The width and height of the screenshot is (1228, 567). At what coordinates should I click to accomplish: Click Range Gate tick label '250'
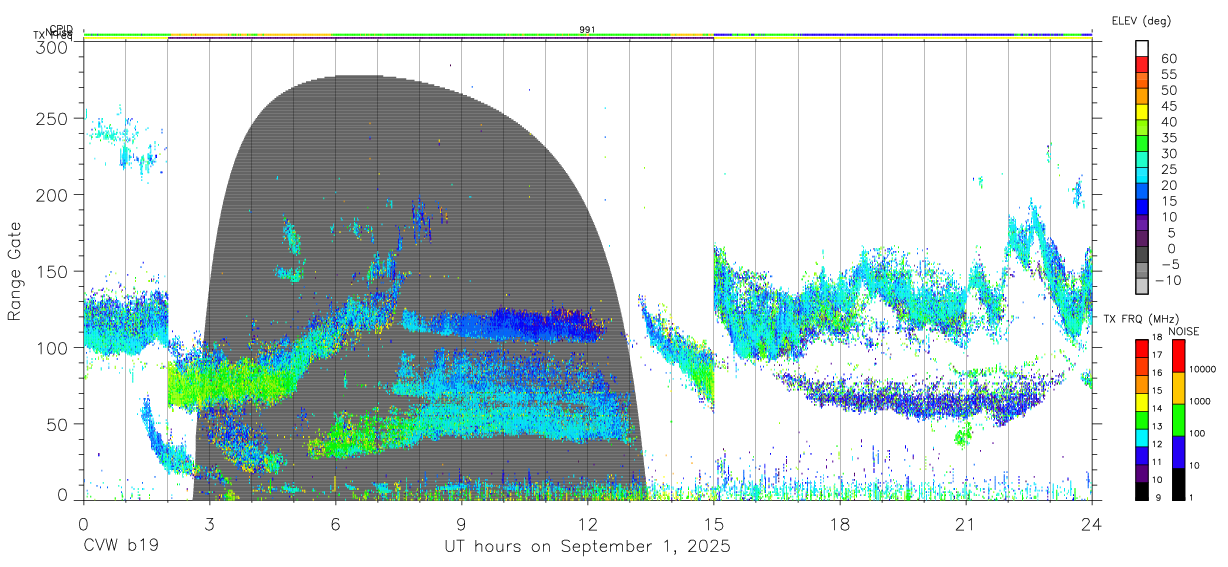(52, 118)
